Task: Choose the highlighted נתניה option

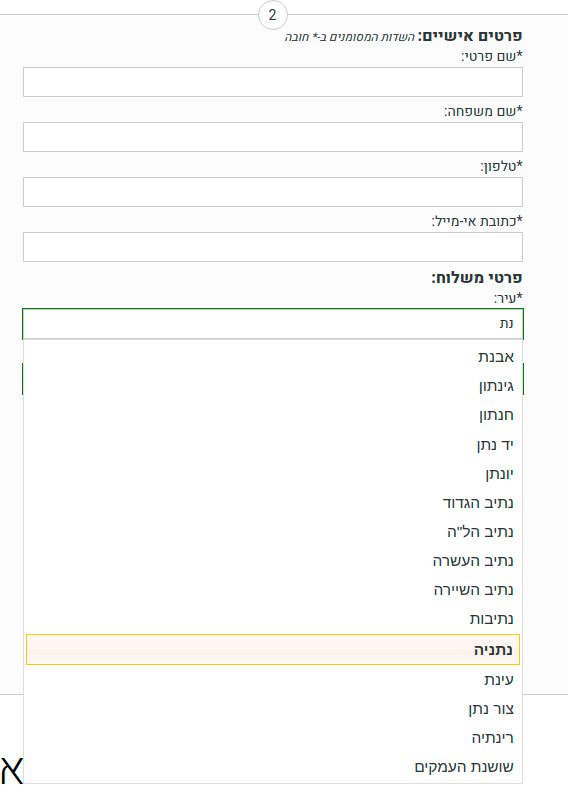Action: pyautogui.click(x=273, y=650)
